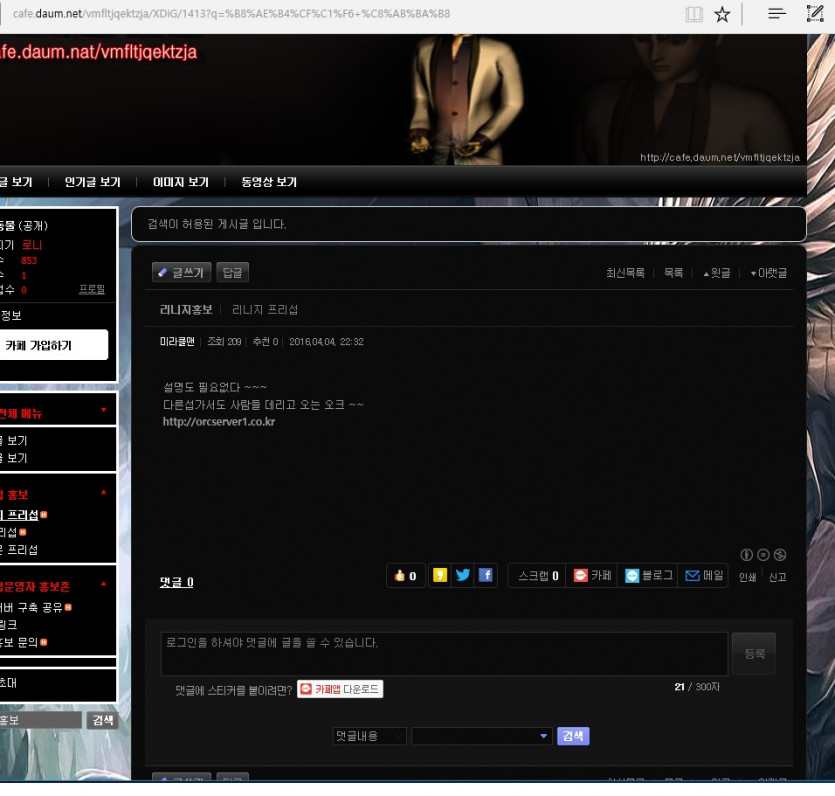Share the post on Twitter

[463, 575]
